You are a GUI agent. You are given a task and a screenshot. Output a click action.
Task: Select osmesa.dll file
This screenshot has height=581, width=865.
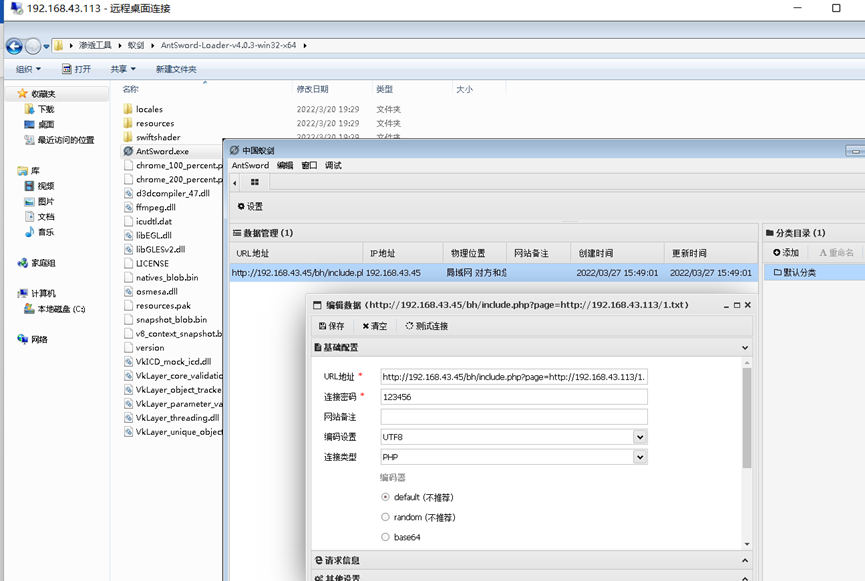click(x=151, y=291)
